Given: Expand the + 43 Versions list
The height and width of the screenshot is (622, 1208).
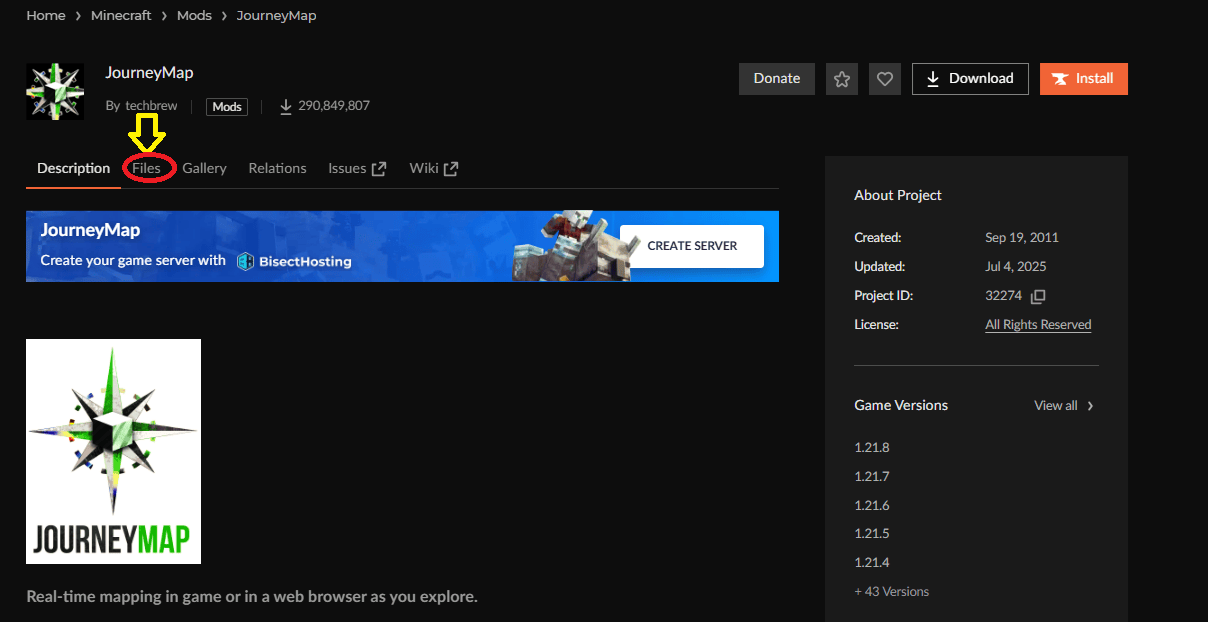Looking at the screenshot, I should [891, 591].
